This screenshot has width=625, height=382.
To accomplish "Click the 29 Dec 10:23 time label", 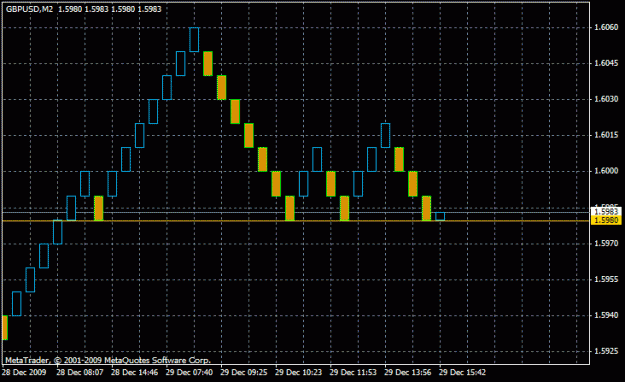I will (298, 372).
